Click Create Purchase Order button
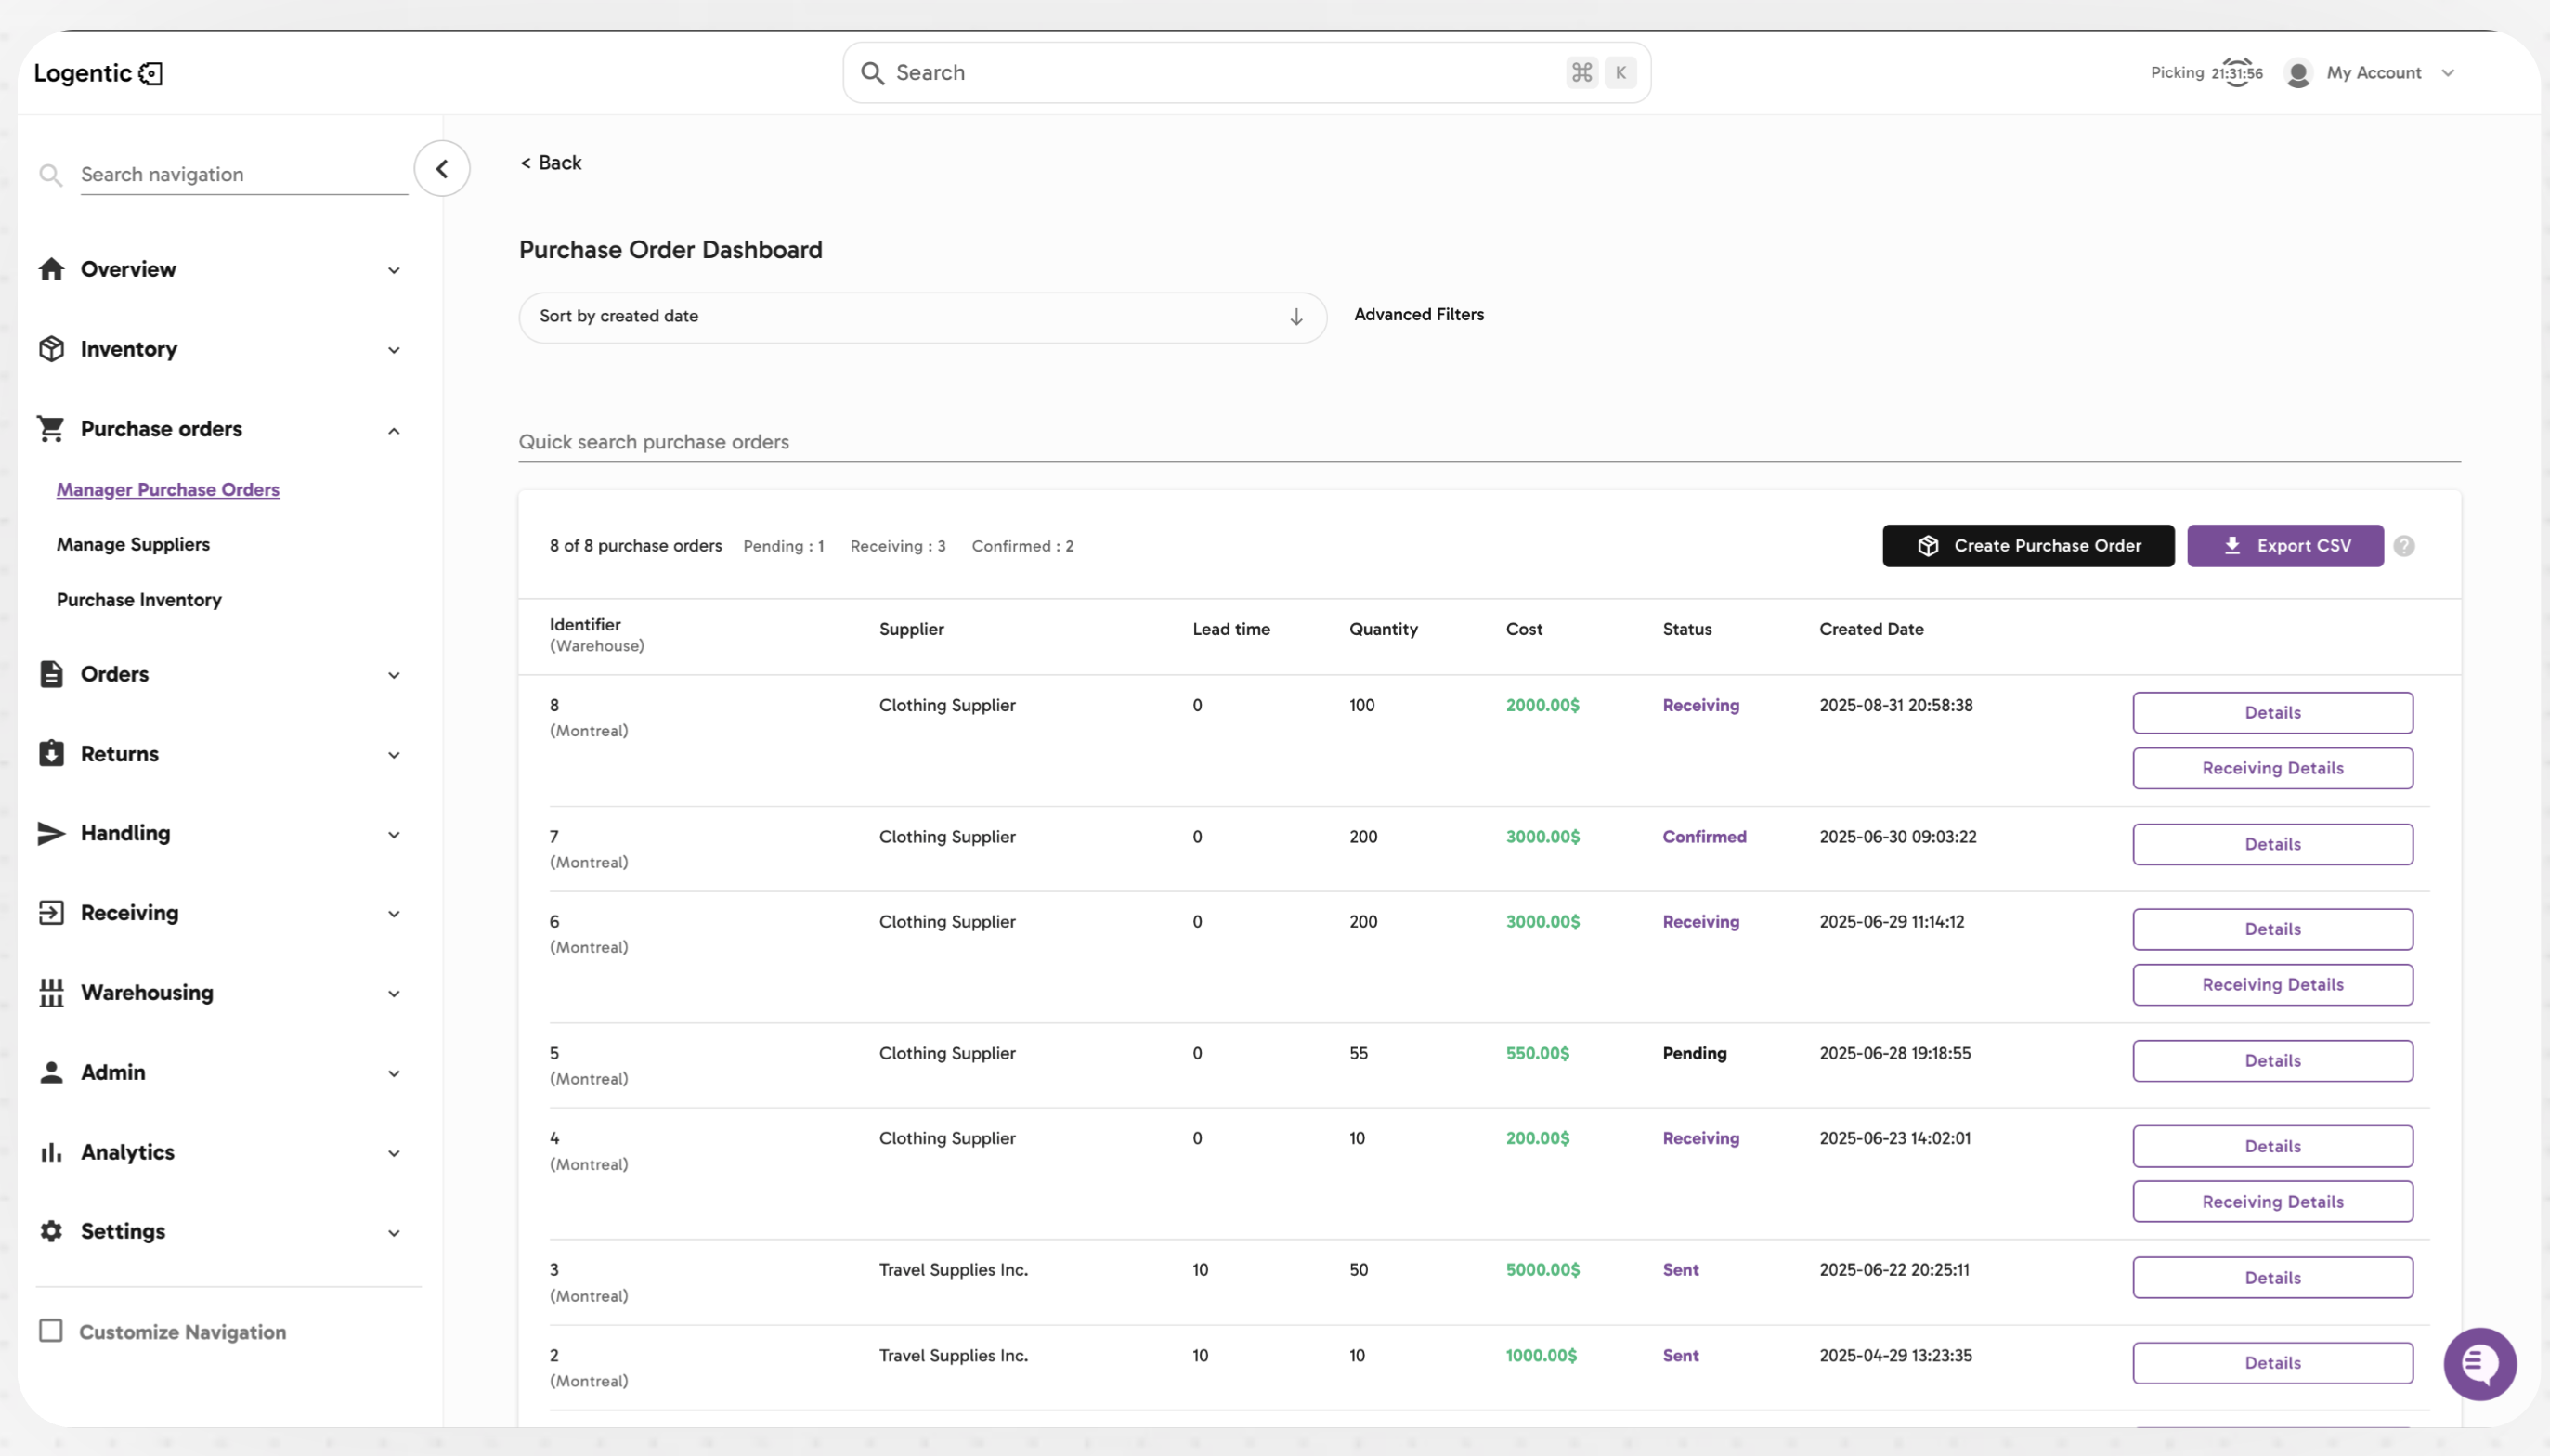Screen dimensions: 2550x1456 (2028, 546)
